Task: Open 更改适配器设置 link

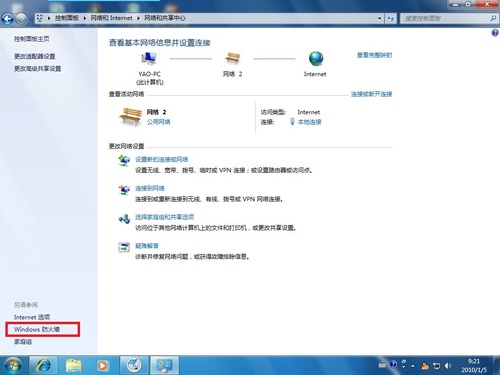Action: click(35, 56)
